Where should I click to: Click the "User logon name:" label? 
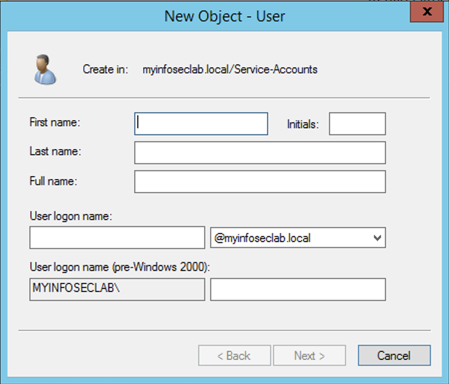click(x=71, y=216)
